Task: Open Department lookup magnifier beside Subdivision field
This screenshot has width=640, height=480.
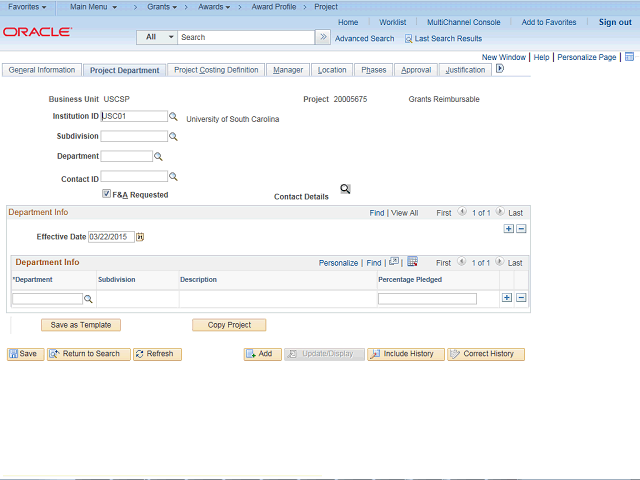Action: [158, 156]
